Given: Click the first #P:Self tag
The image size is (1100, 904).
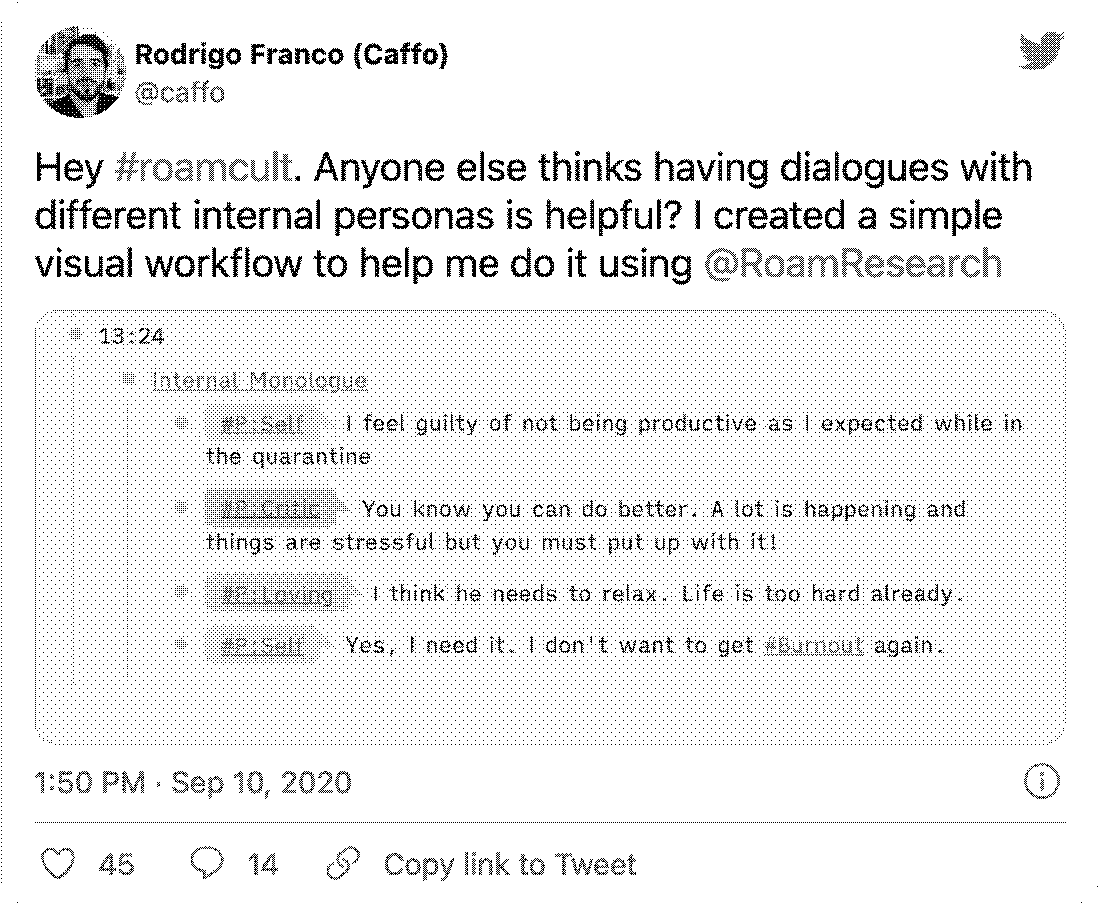Looking at the screenshot, I should (x=263, y=424).
